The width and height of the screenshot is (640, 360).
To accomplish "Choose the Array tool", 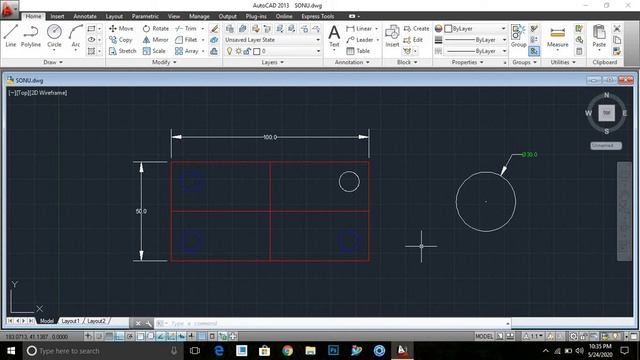I will coord(187,51).
